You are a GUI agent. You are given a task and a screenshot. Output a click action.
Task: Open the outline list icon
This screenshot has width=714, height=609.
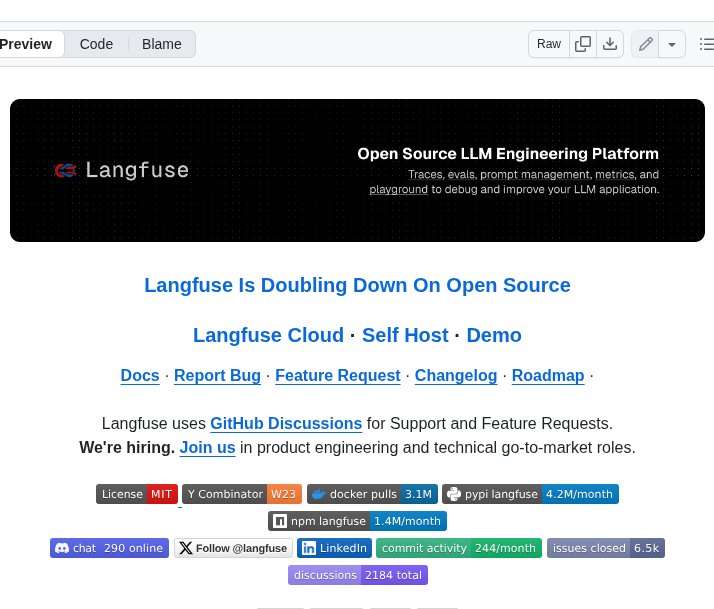[x=706, y=44]
